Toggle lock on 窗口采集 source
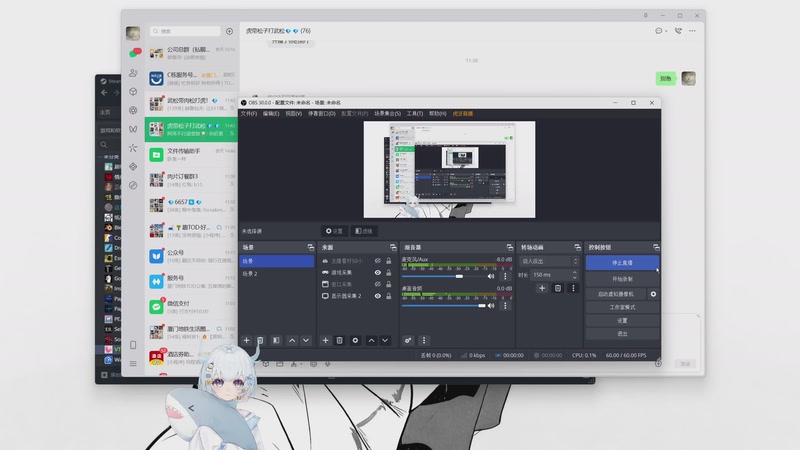 [x=389, y=284]
